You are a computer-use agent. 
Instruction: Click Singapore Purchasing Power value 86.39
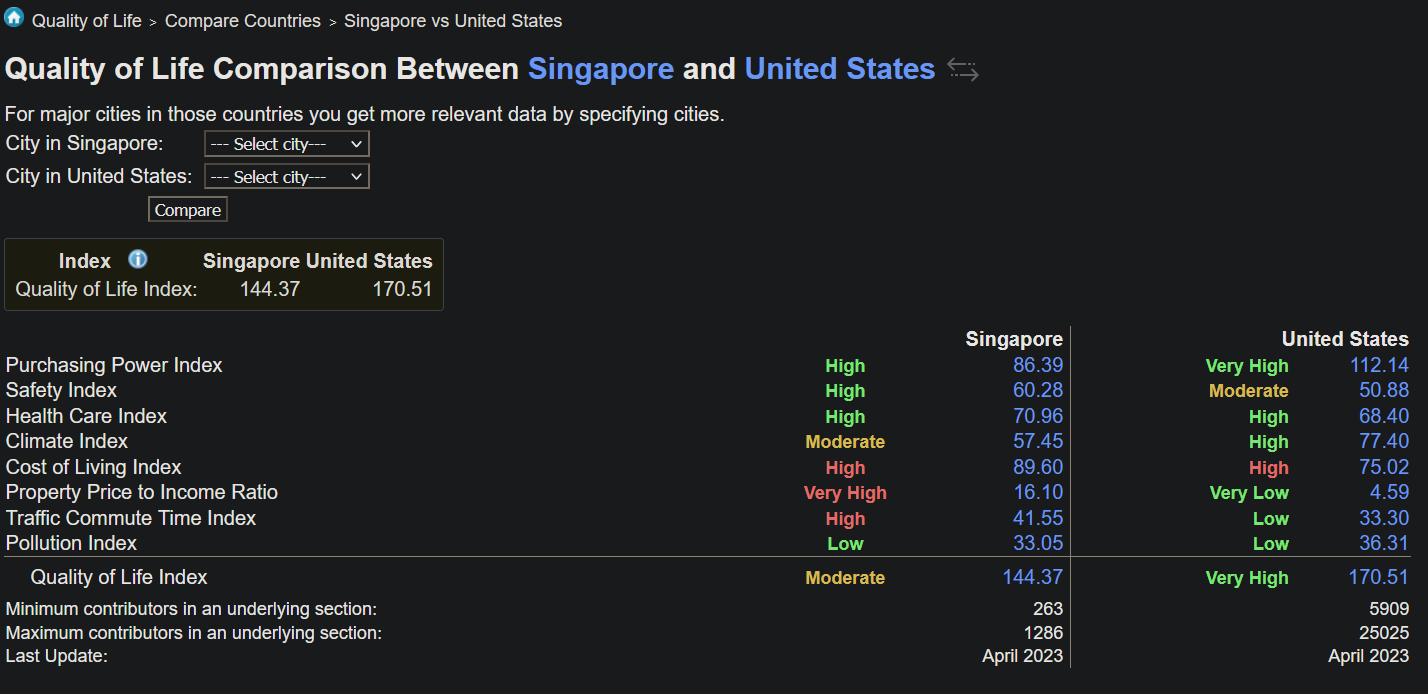[x=1038, y=365]
